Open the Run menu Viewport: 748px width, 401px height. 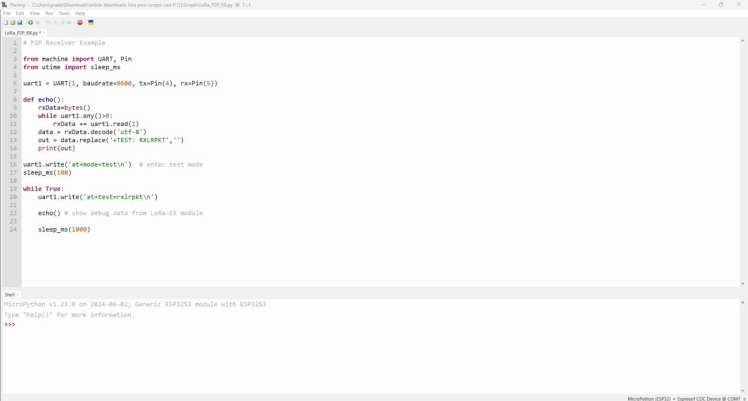49,13
